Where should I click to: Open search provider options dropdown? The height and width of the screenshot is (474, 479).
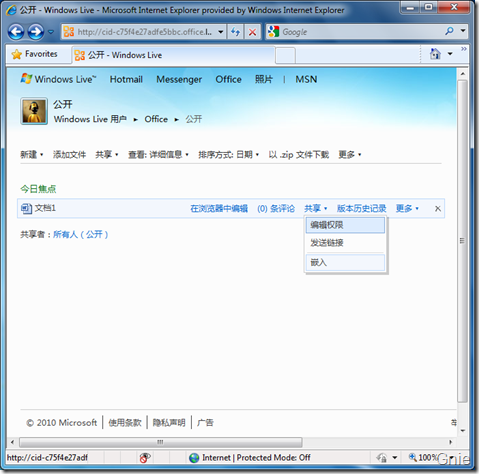(463, 31)
